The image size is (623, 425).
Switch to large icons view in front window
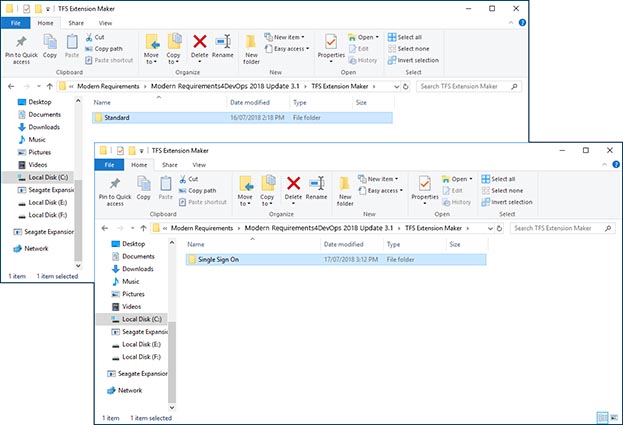pos(612,416)
